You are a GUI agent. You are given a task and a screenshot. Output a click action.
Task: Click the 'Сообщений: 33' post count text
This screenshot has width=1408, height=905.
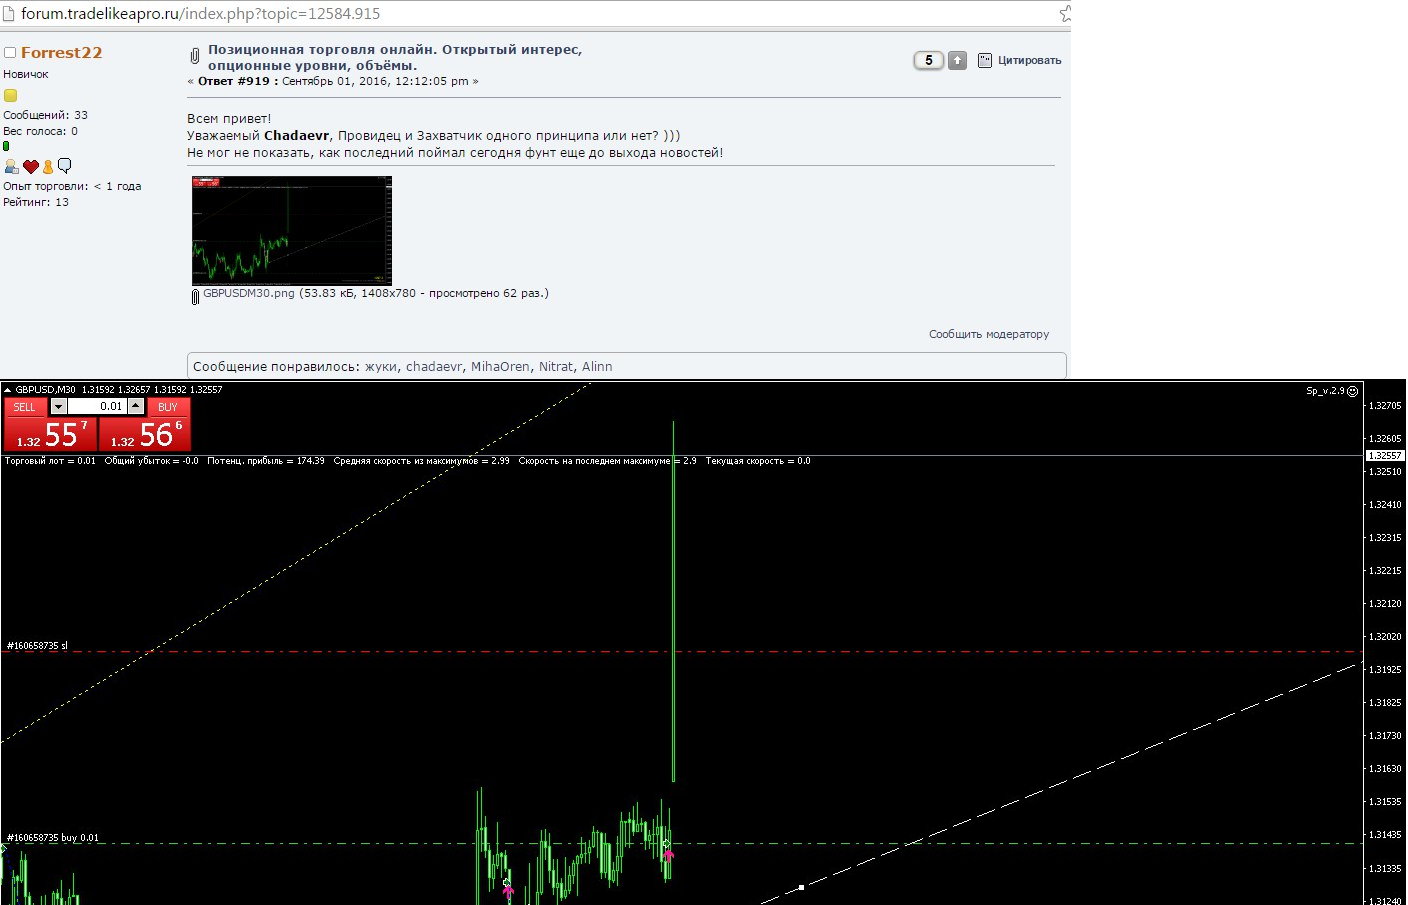click(45, 115)
